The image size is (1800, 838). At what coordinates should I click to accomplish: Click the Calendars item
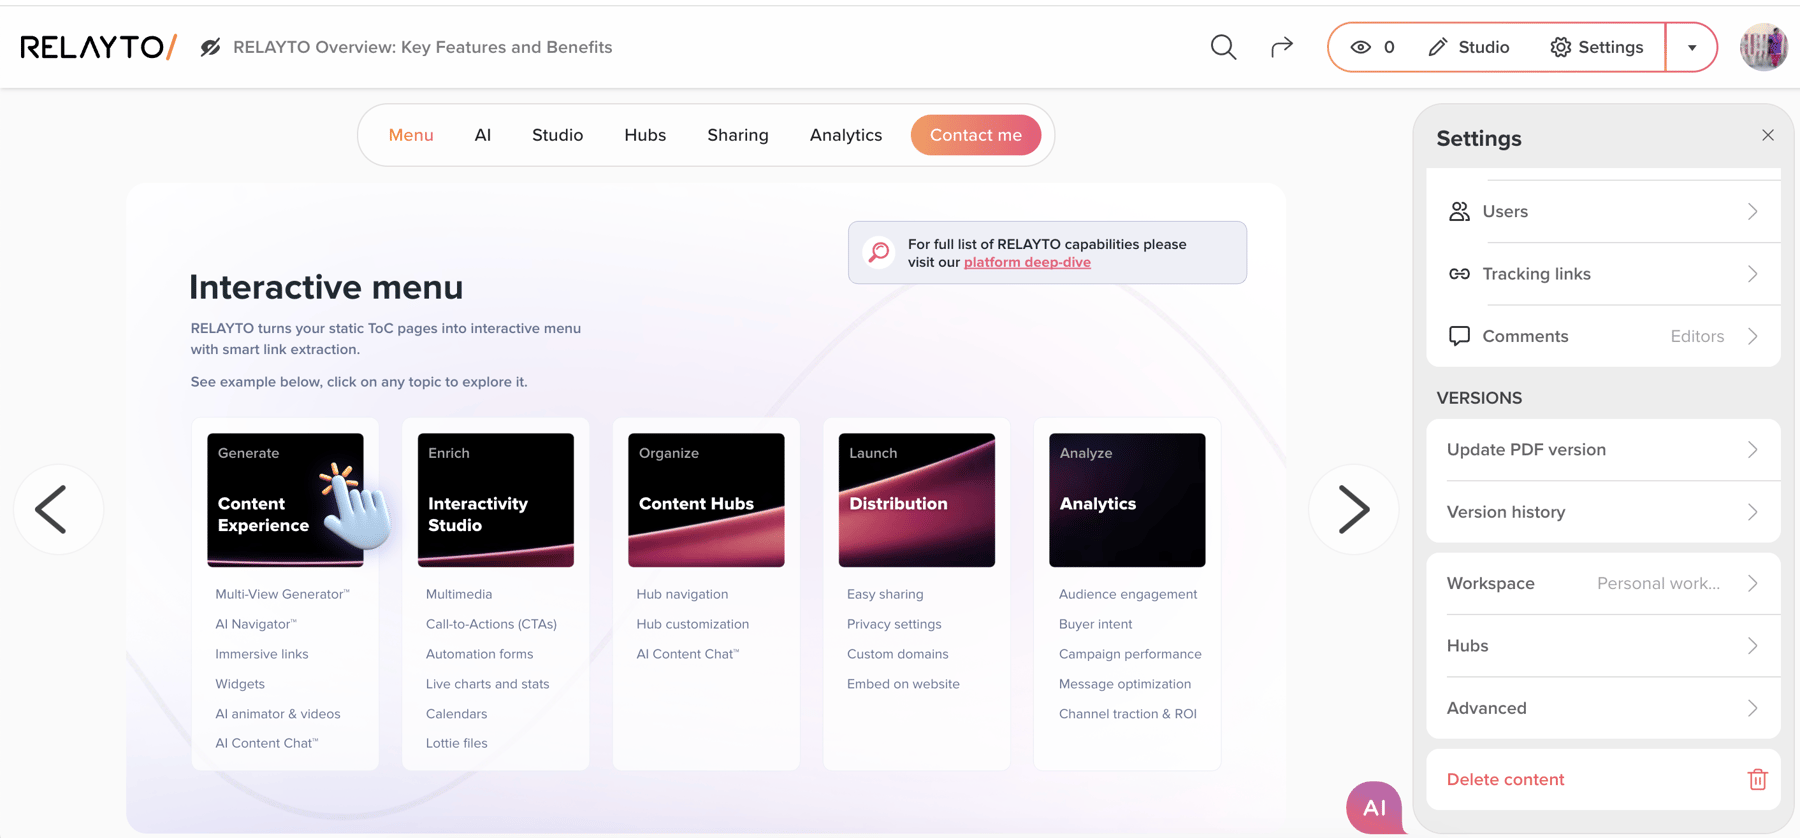tap(457, 714)
